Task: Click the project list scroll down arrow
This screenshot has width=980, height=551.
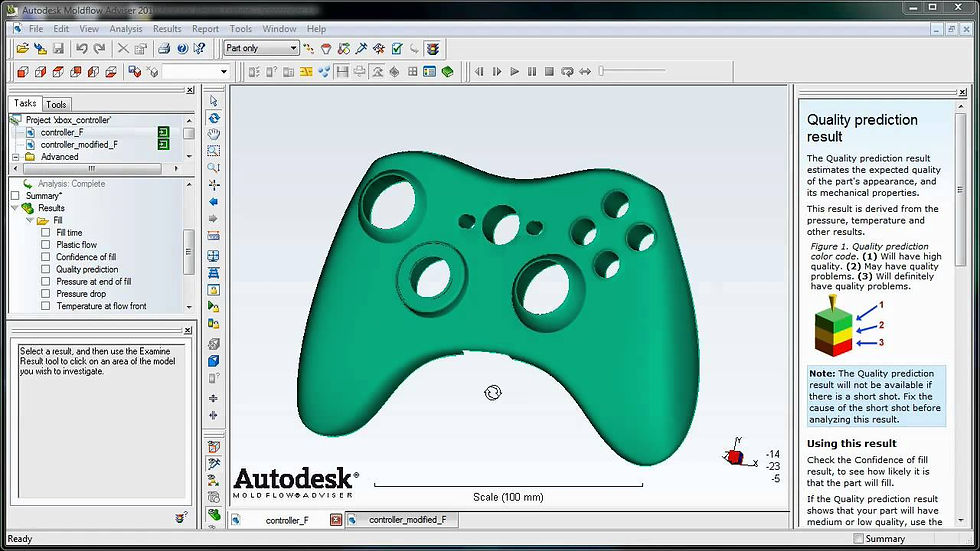Action: coord(189,157)
